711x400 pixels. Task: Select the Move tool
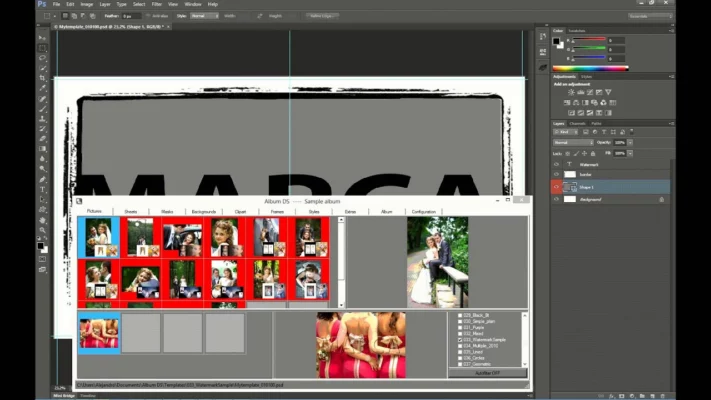tap(42, 38)
